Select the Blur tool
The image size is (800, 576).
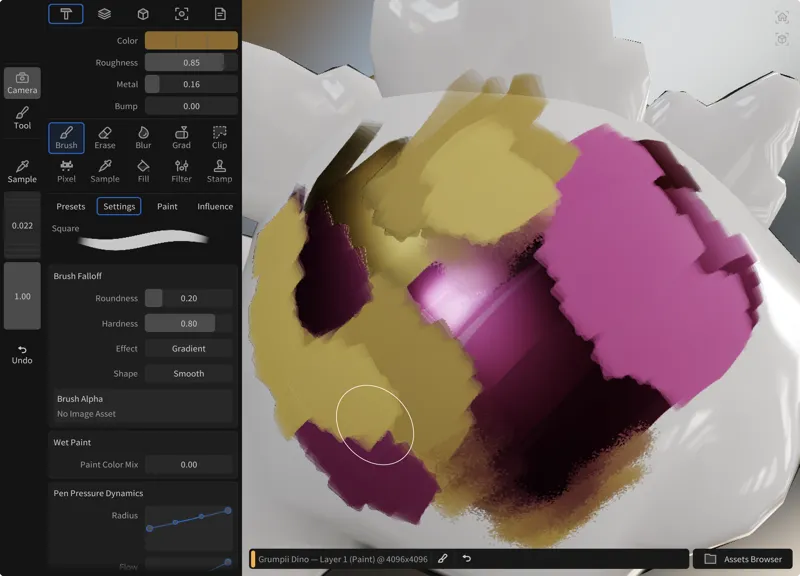click(x=143, y=138)
